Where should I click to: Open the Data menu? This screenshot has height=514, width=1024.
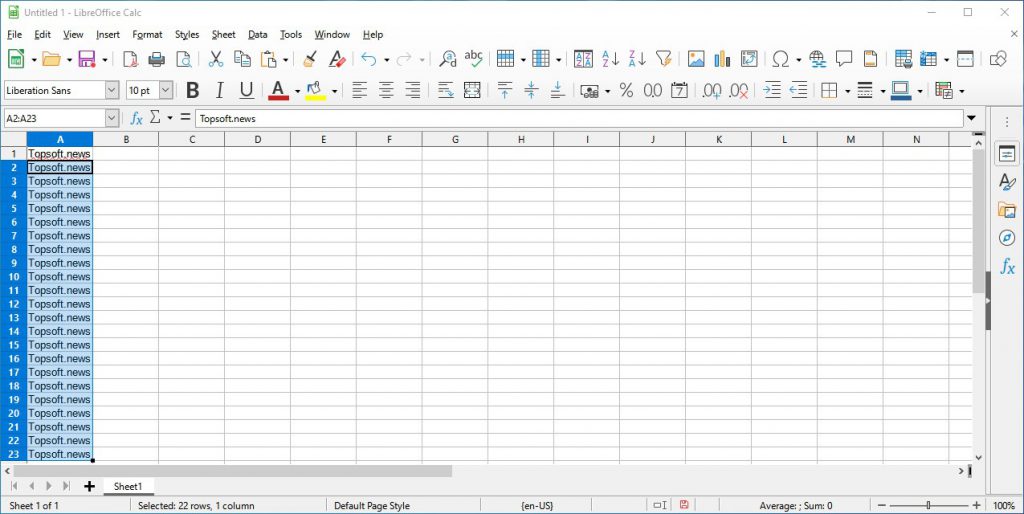point(257,35)
